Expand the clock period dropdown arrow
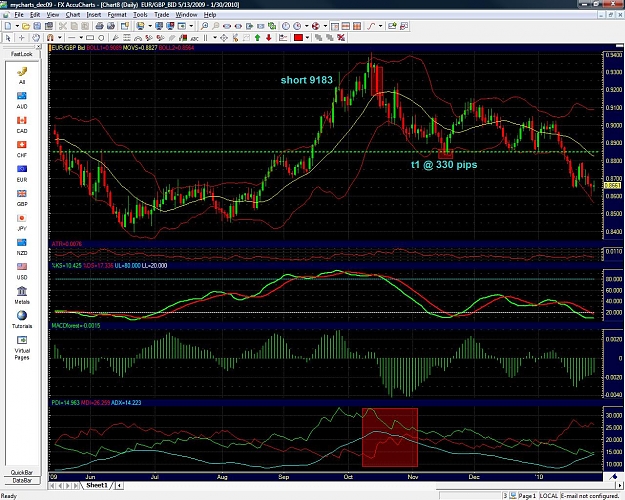This screenshot has height=500, width=625. [307, 26]
